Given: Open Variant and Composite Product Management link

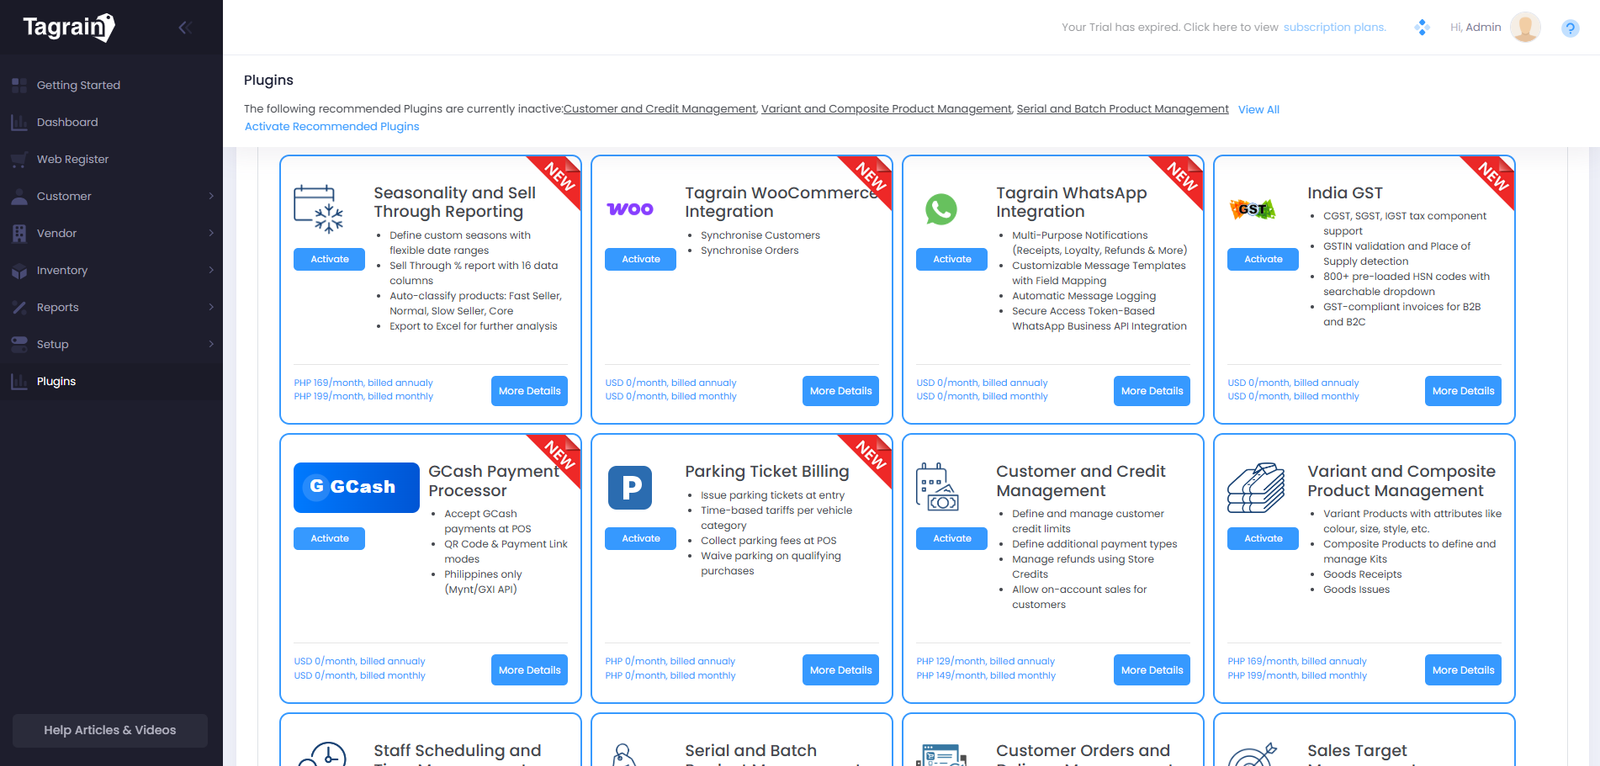Looking at the screenshot, I should (x=886, y=109).
